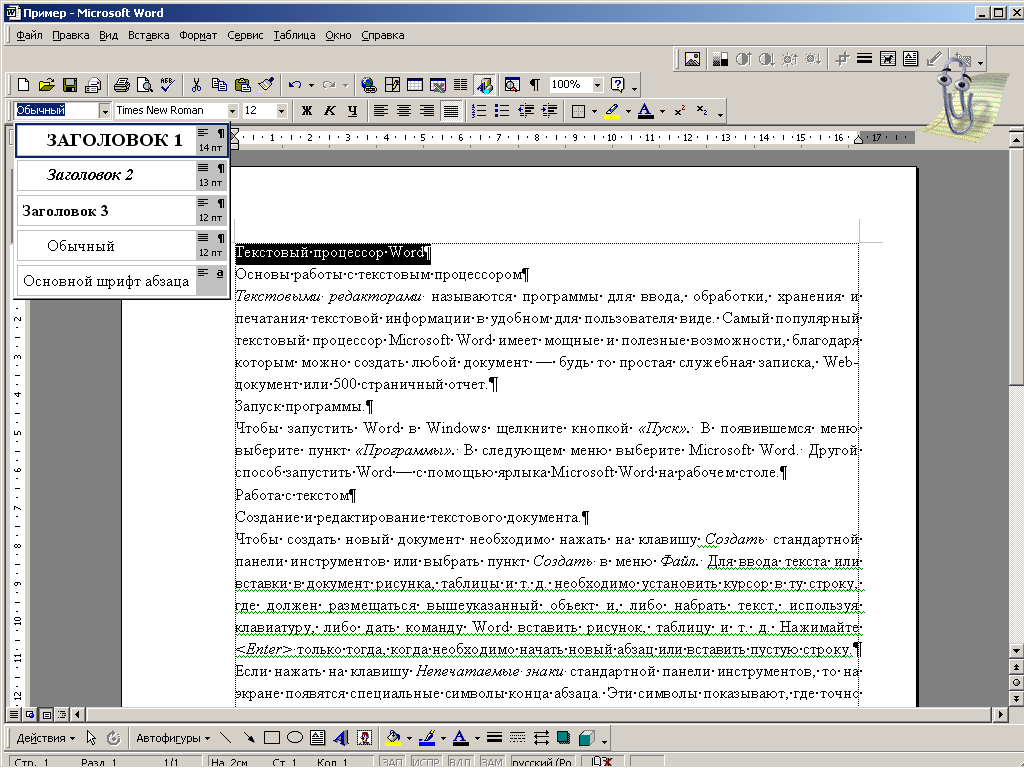1024x768 pixels.
Task: Insert hyperlink with globe icon
Action: coord(368,85)
